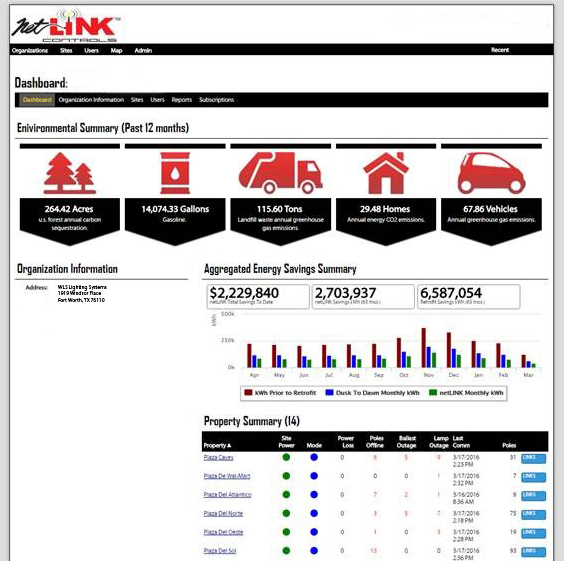Click Site Power column header
The height and width of the screenshot is (561, 564).
click(286, 442)
